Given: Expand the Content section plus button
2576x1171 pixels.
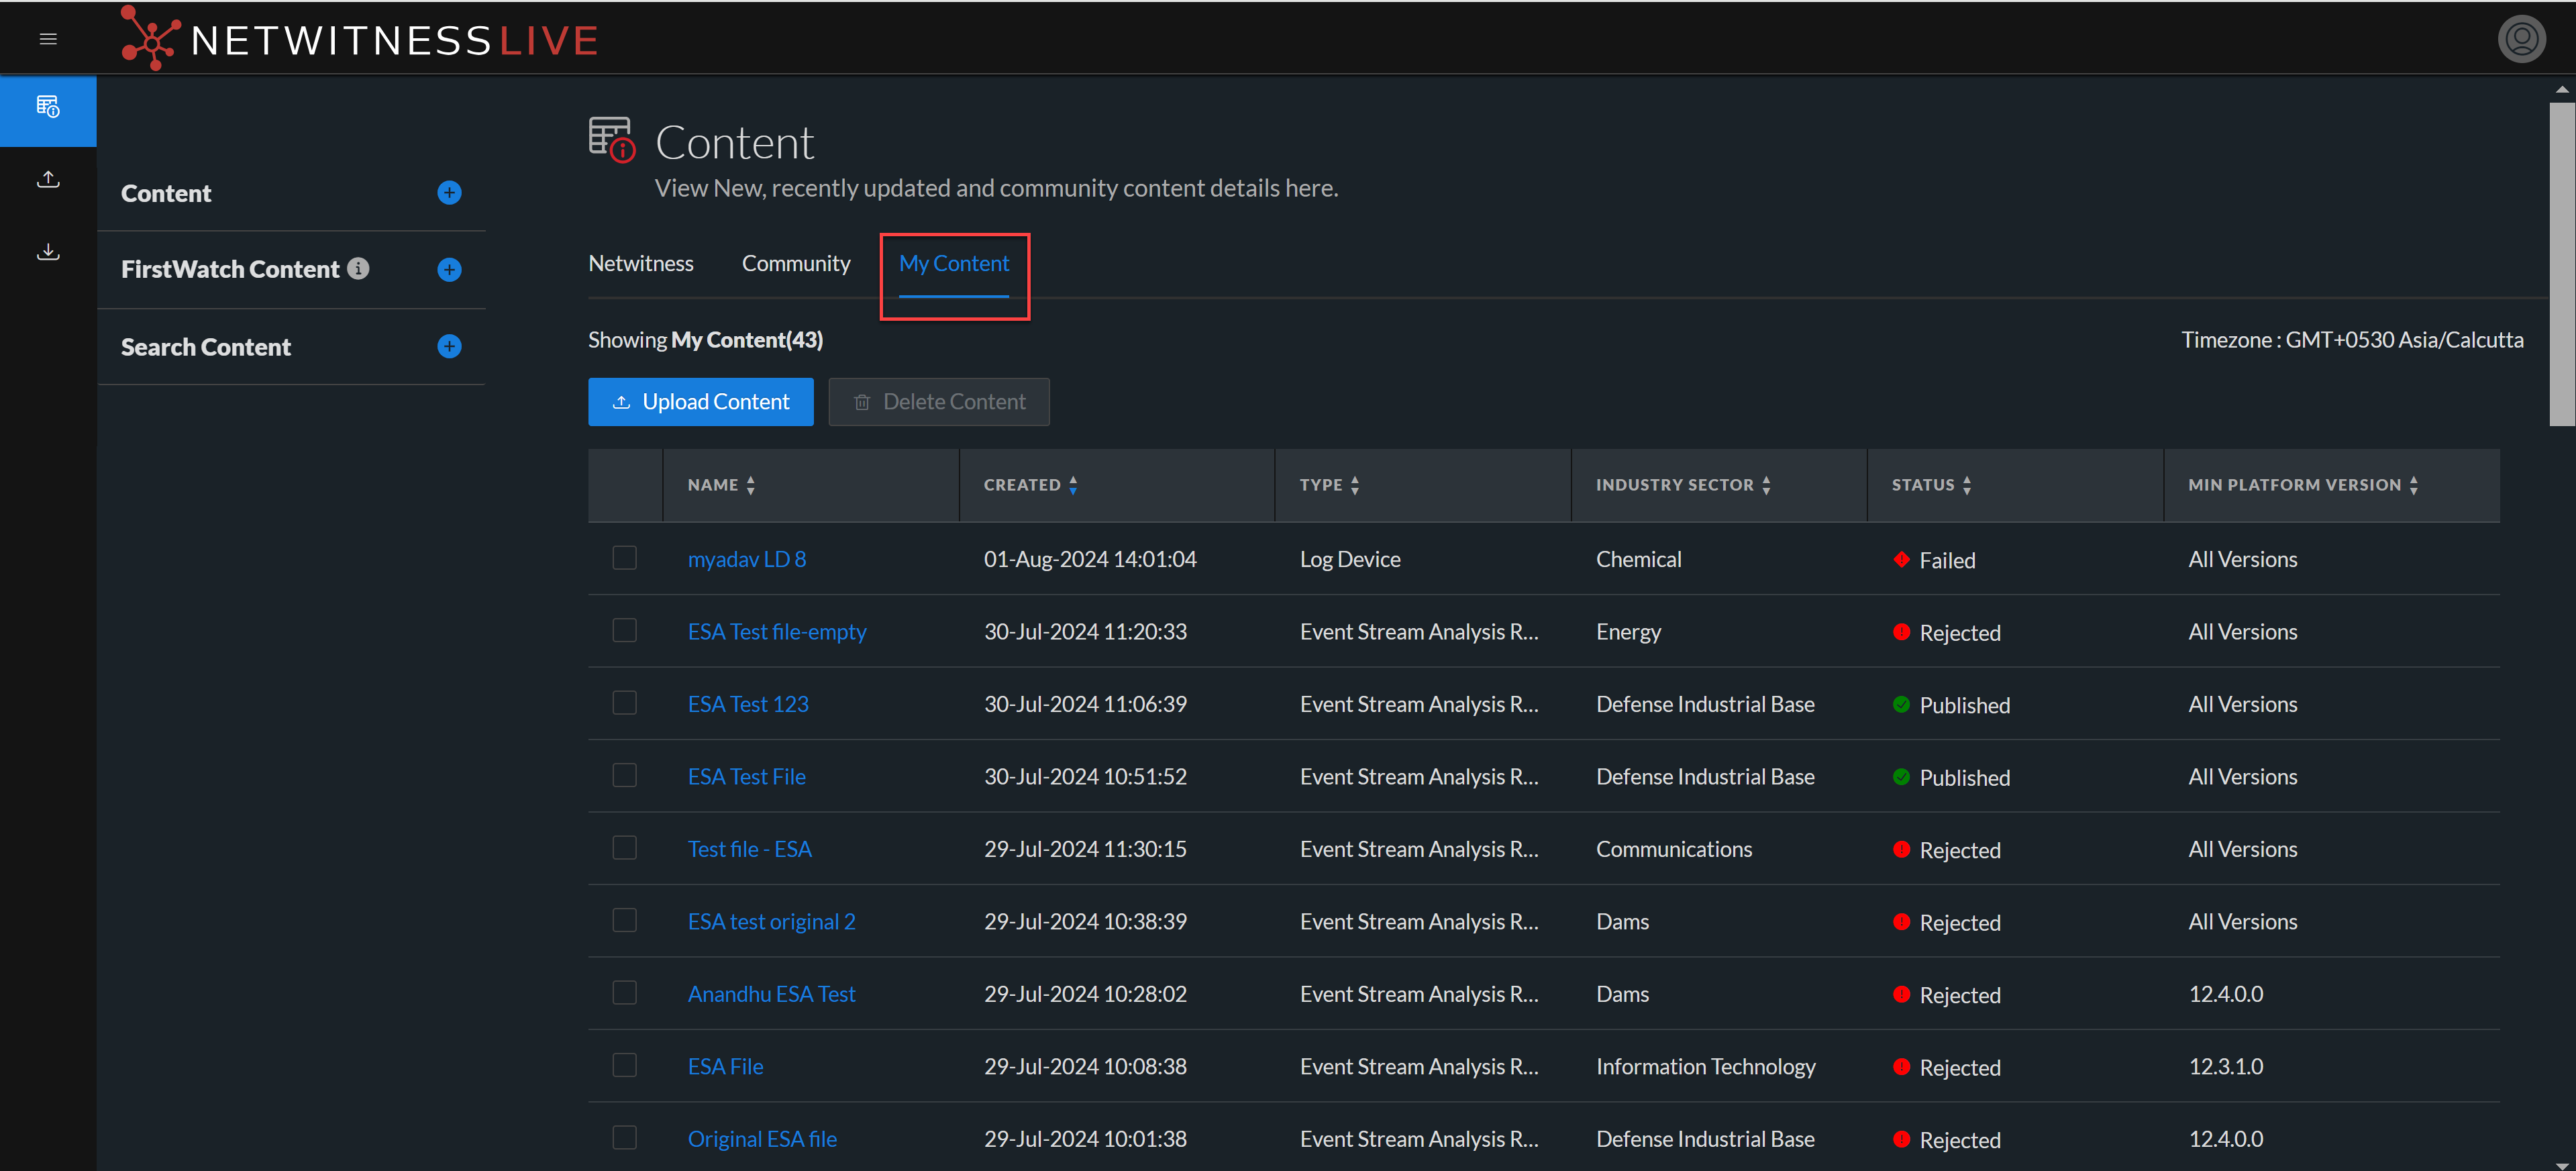Looking at the screenshot, I should tap(449, 193).
